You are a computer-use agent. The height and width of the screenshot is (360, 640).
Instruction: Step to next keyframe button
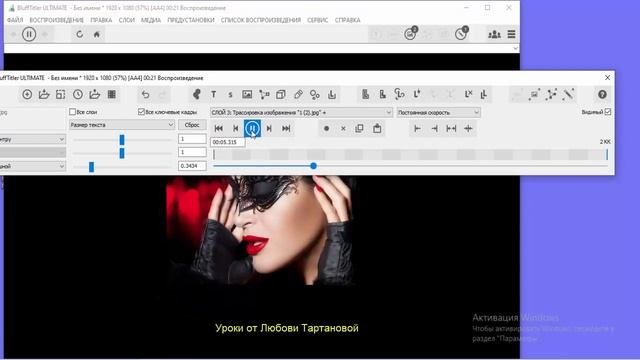269,129
